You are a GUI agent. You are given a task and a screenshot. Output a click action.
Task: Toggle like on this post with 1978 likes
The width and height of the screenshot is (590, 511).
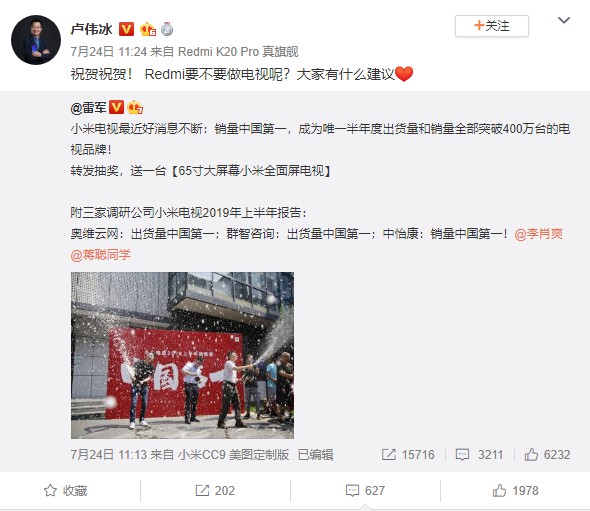coord(515,491)
